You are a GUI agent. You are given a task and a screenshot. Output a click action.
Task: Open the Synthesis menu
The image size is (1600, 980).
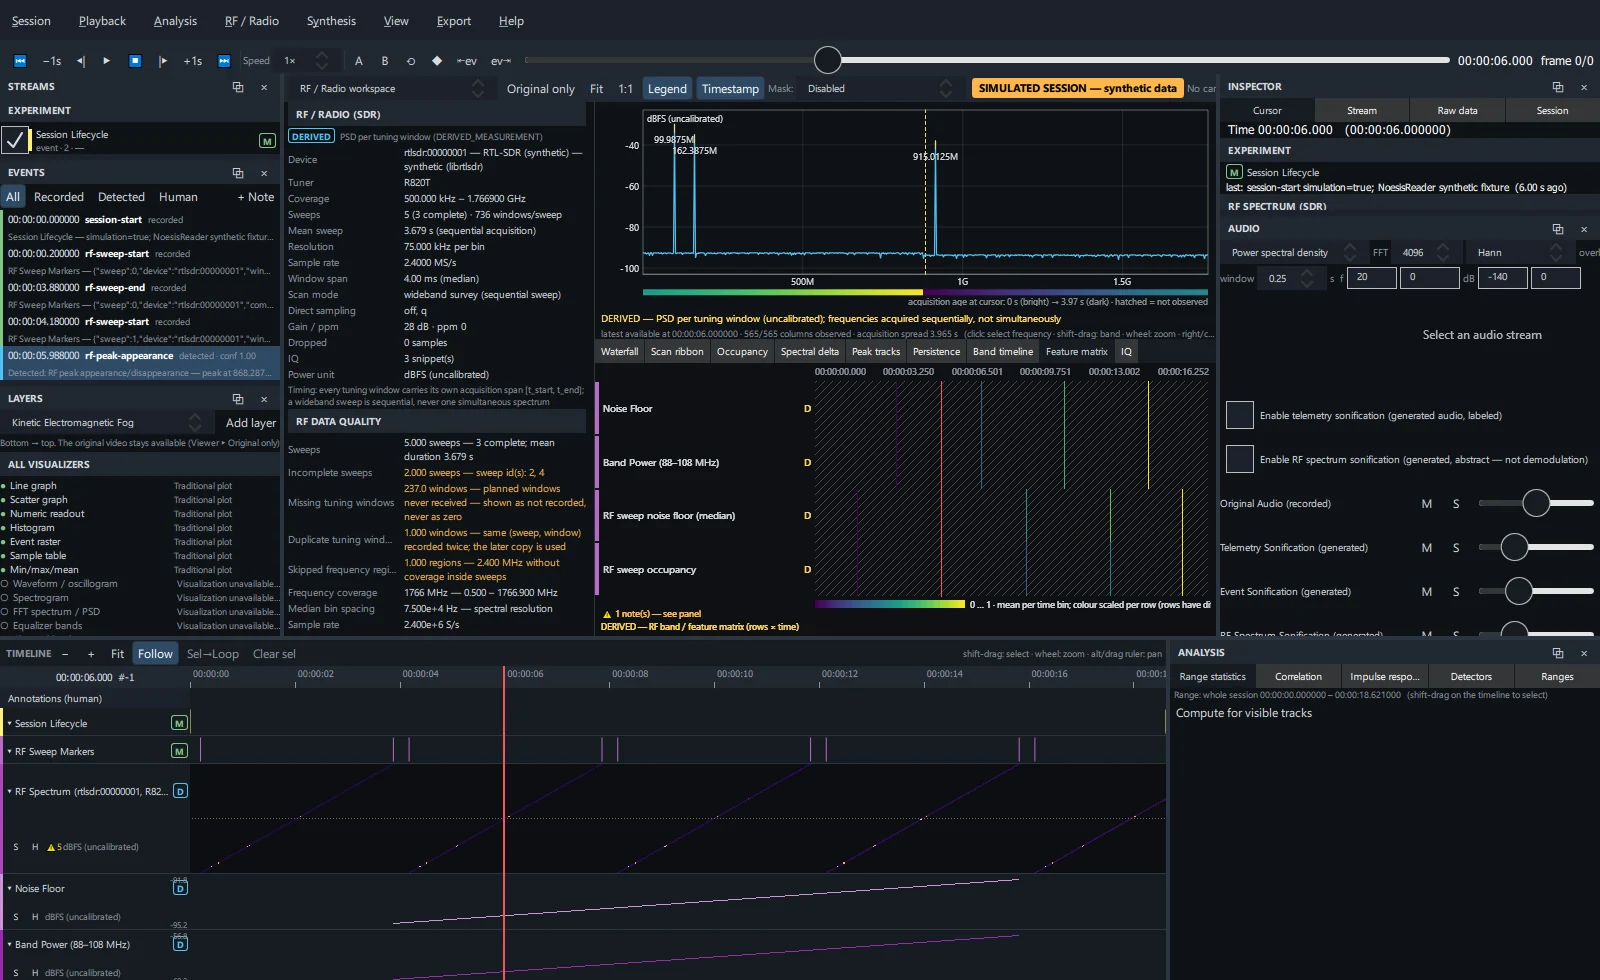(331, 21)
